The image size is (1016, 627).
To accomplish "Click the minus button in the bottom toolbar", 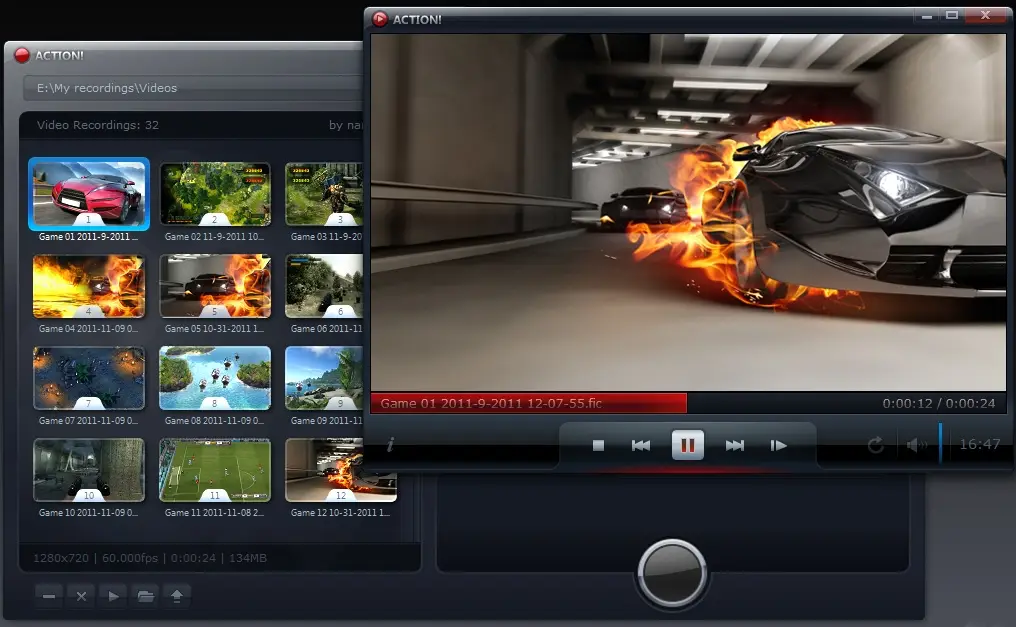I will click(49, 596).
